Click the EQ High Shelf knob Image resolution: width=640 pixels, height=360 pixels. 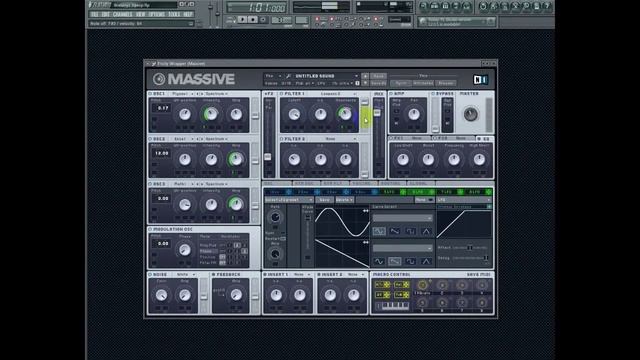click(x=479, y=160)
